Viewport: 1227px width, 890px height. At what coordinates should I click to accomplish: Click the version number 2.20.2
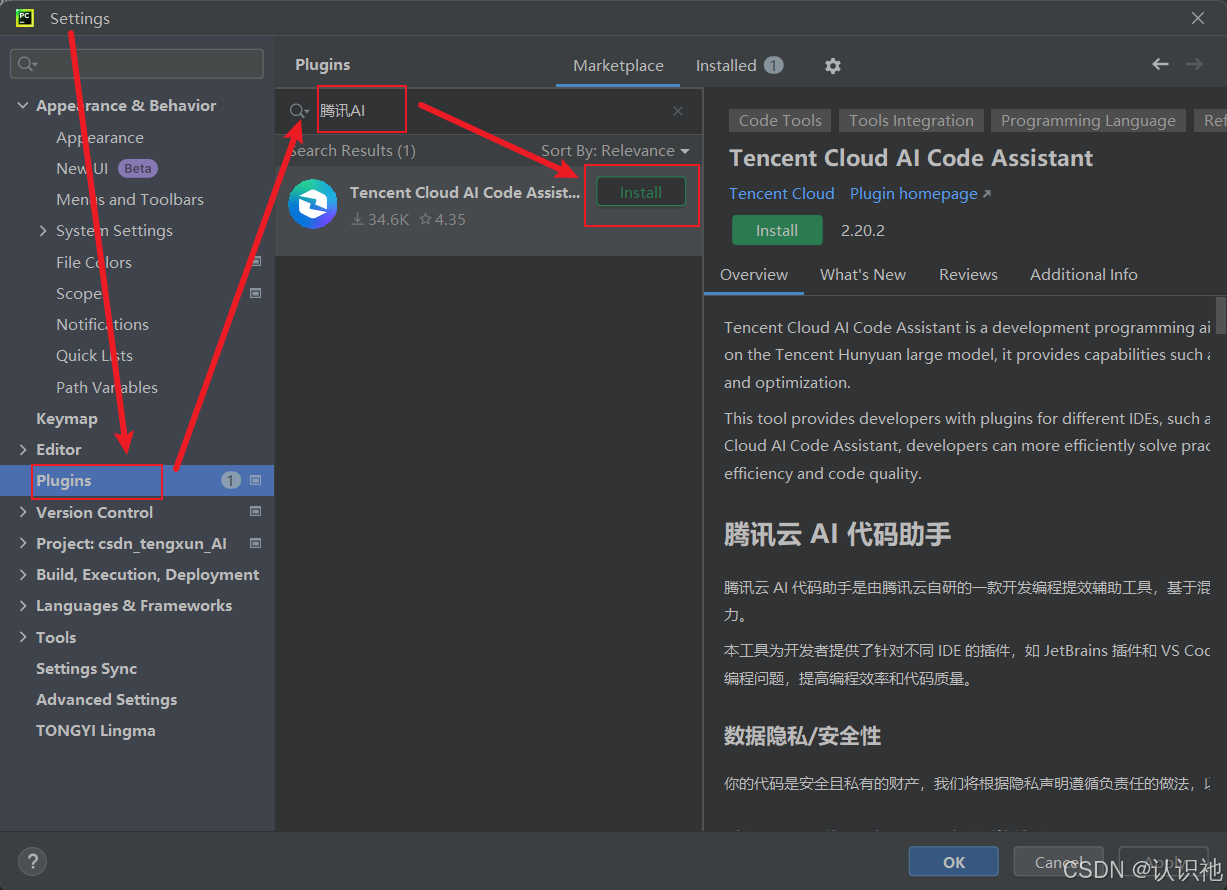pyautogui.click(x=863, y=230)
